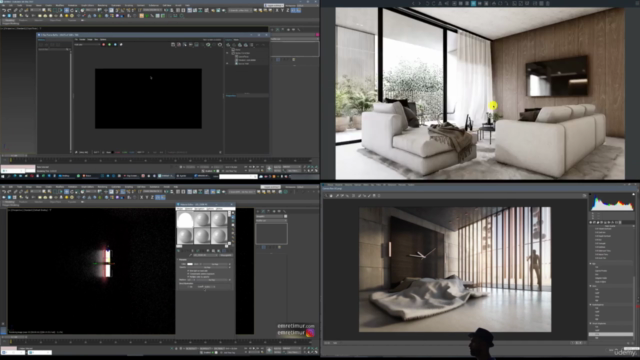Screen dimensions: 640x360
Task: Open Modifiers menu in upper 3ds Max window
Action: [x=60, y=5]
